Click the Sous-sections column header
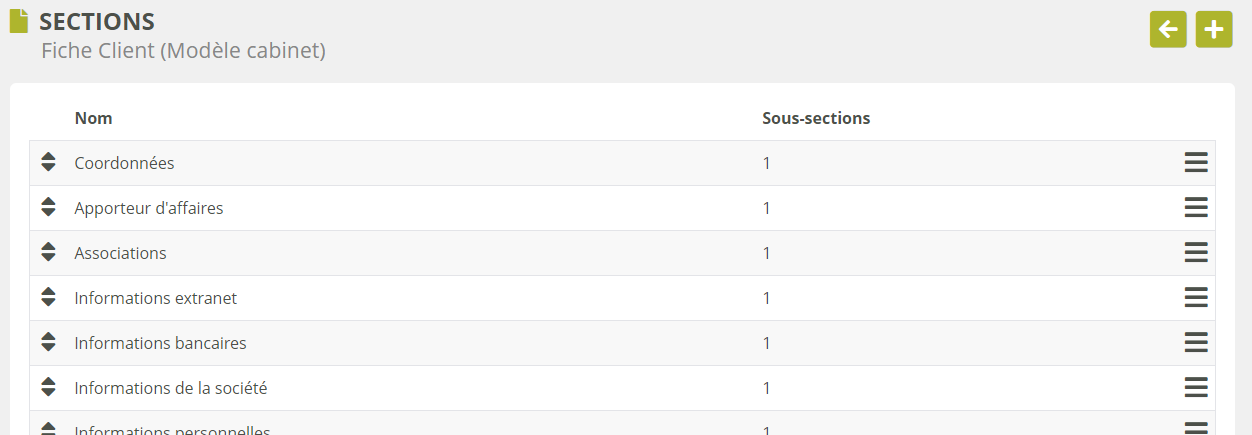This screenshot has height=435, width=1252. tap(816, 118)
